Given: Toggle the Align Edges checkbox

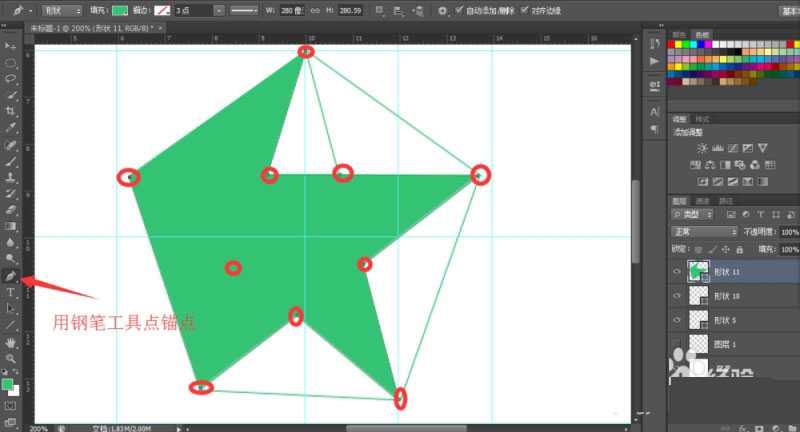Looking at the screenshot, I should pos(524,10).
